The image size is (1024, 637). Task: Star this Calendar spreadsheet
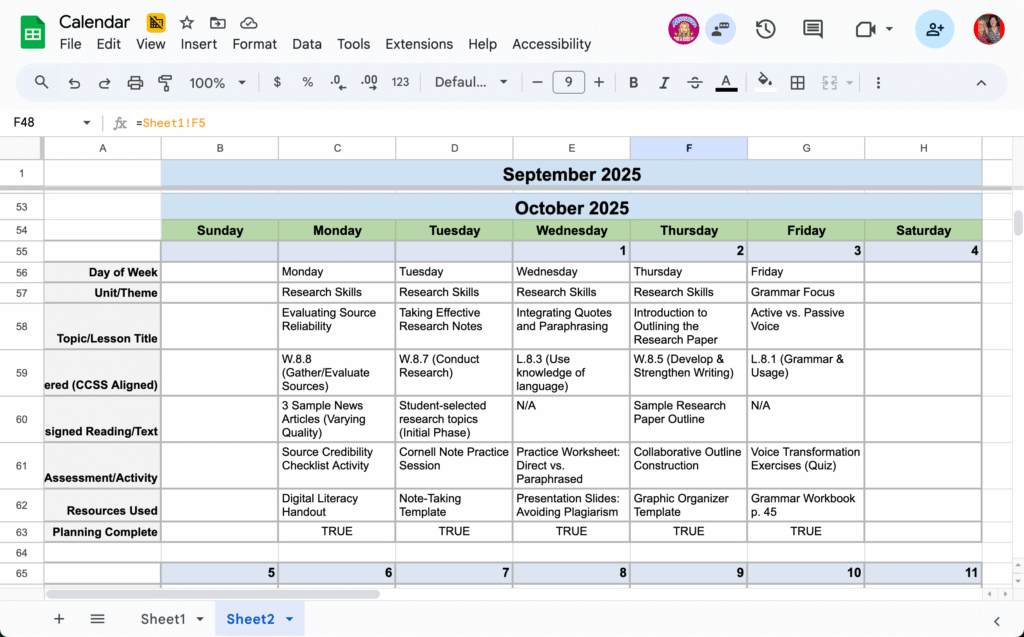point(187,22)
